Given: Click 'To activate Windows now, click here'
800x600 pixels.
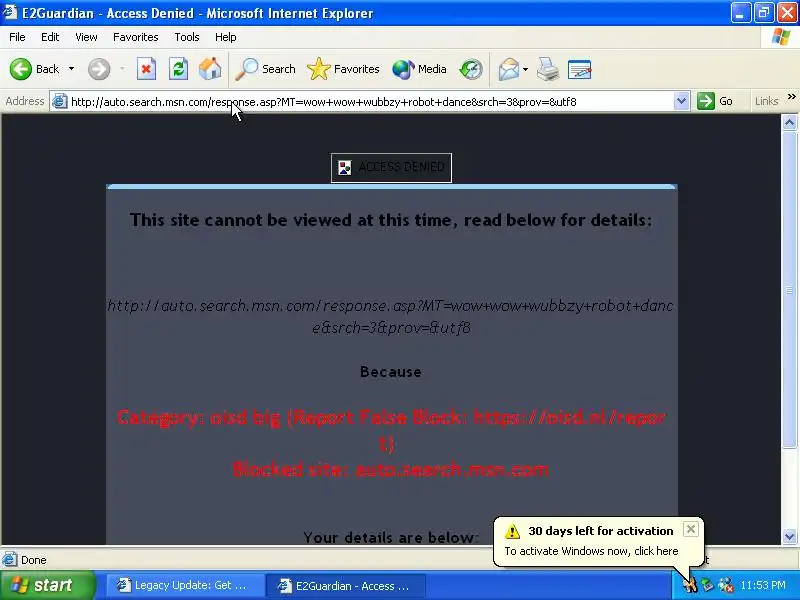Looking at the screenshot, I should (x=591, y=551).
